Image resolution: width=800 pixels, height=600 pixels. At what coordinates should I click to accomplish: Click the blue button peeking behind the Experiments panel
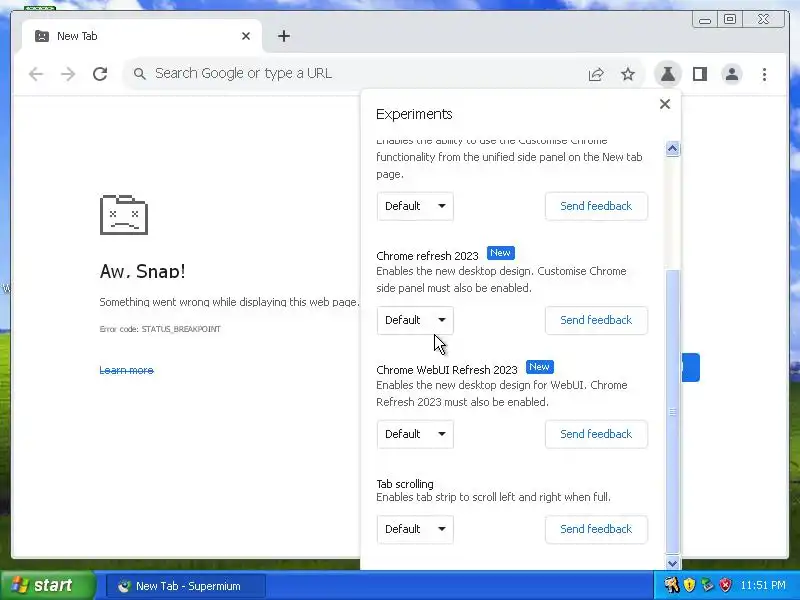(691, 367)
